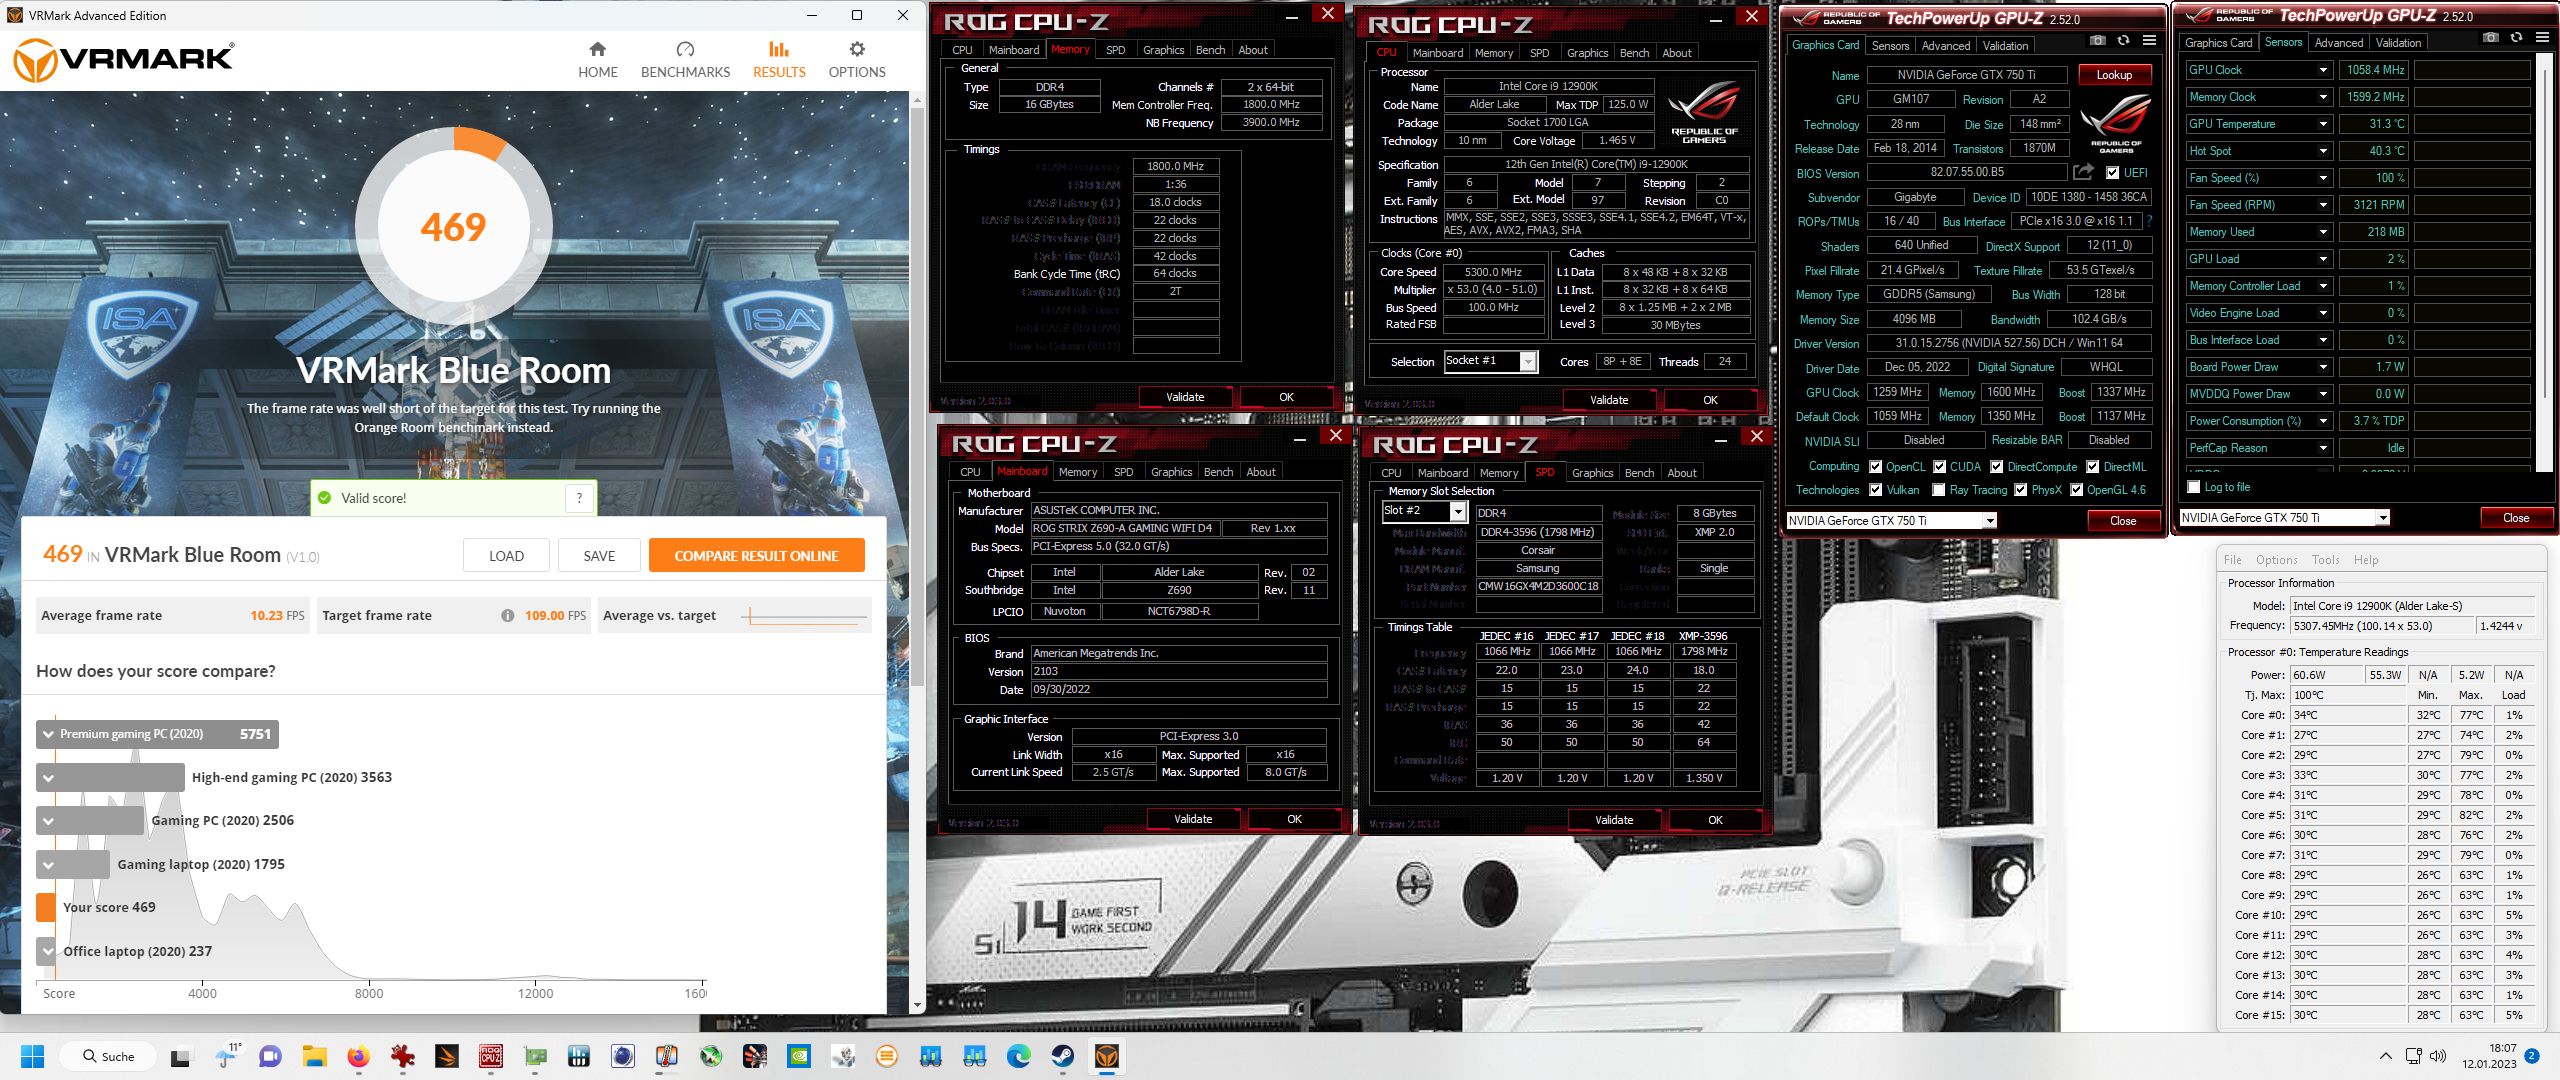Open the Validation tab in the Sensors GPU-Z window
Screen dimensions: 2560x1080
point(2398,42)
